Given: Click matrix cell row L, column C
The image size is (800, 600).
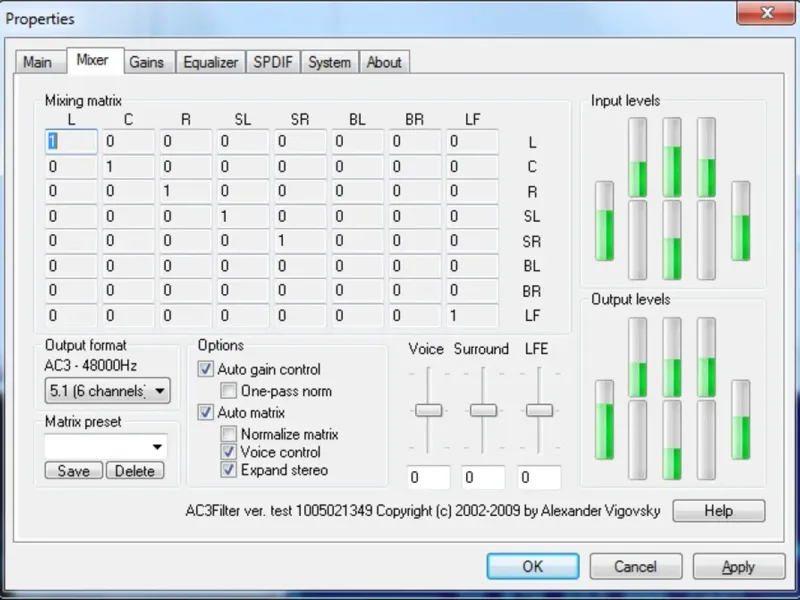Looking at the screenshot, I should coord(129,141).
